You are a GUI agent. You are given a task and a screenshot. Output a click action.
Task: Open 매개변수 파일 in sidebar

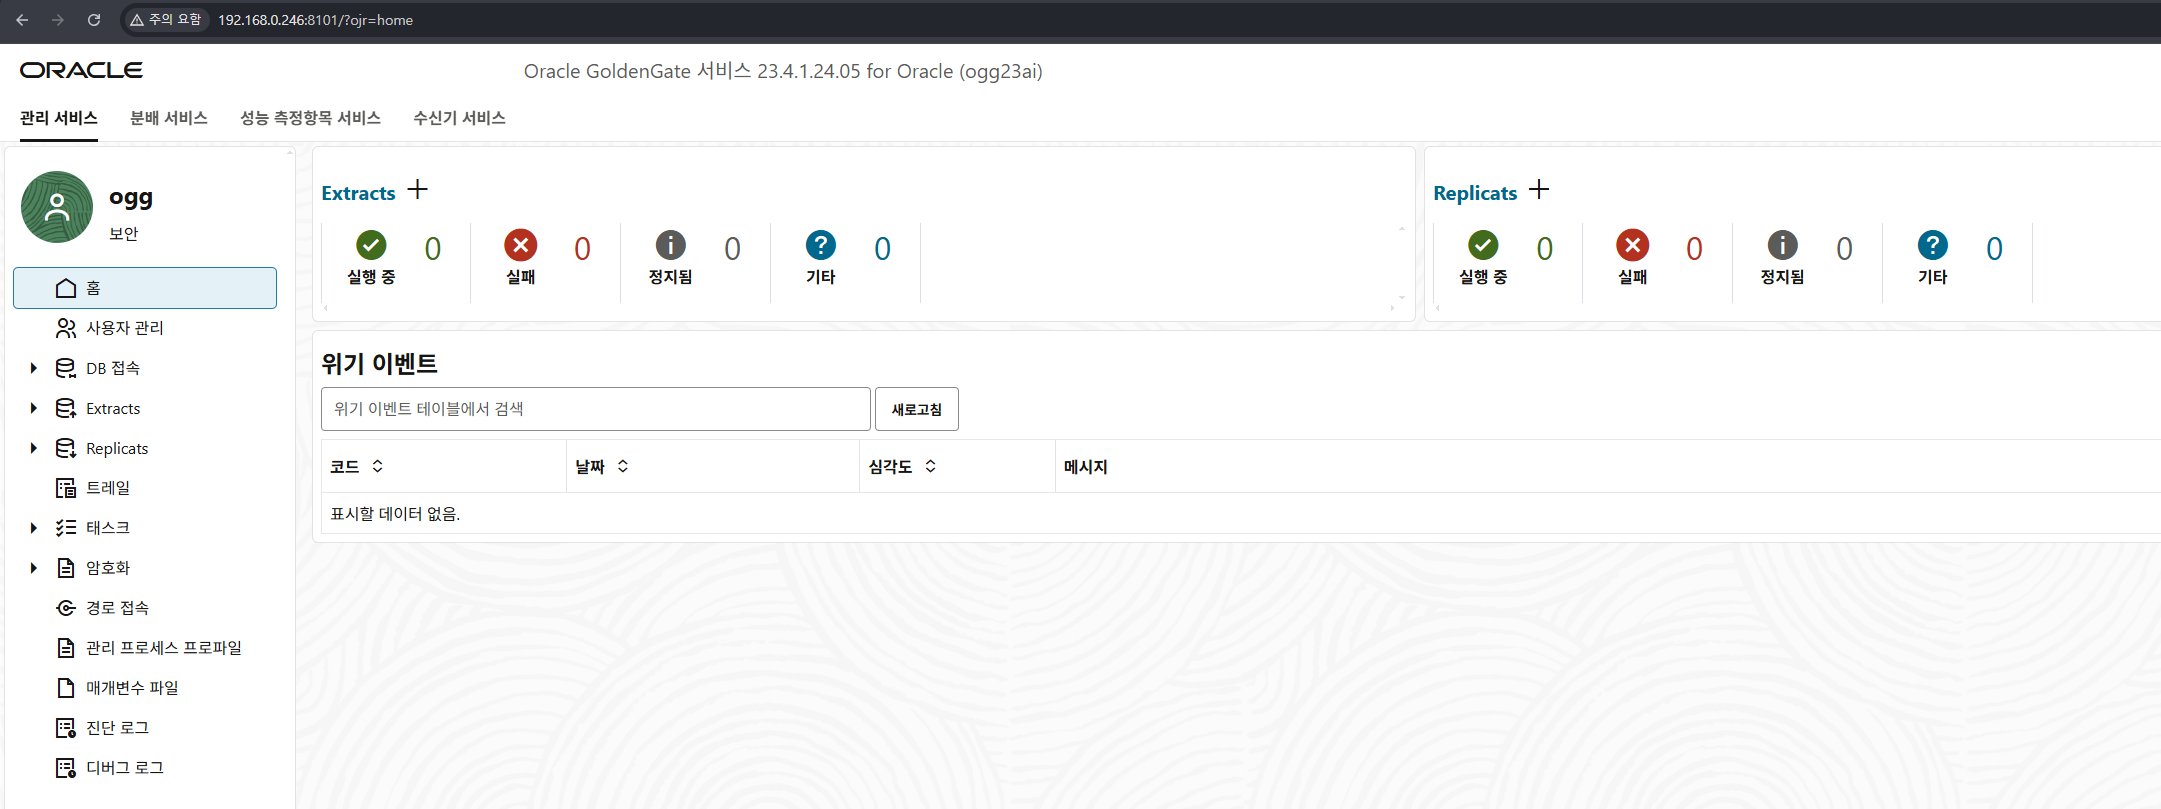(x=132, y=688)
